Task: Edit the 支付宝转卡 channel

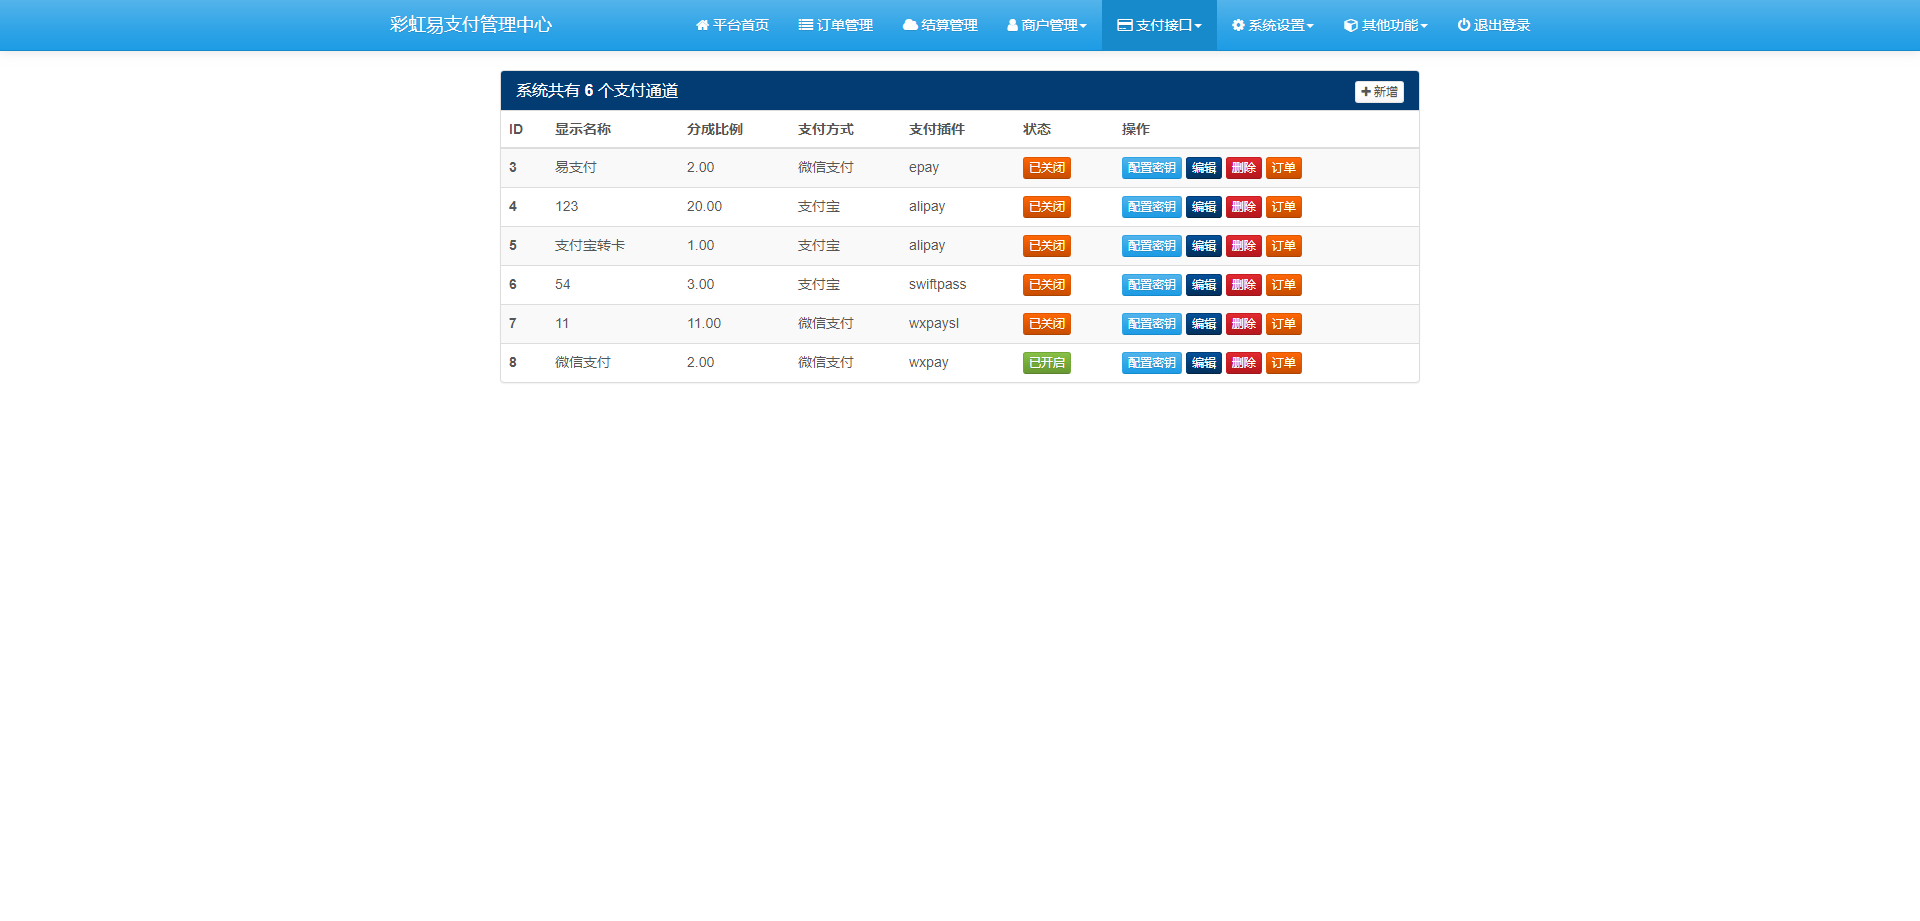Action: click(x=1203, y=246)
